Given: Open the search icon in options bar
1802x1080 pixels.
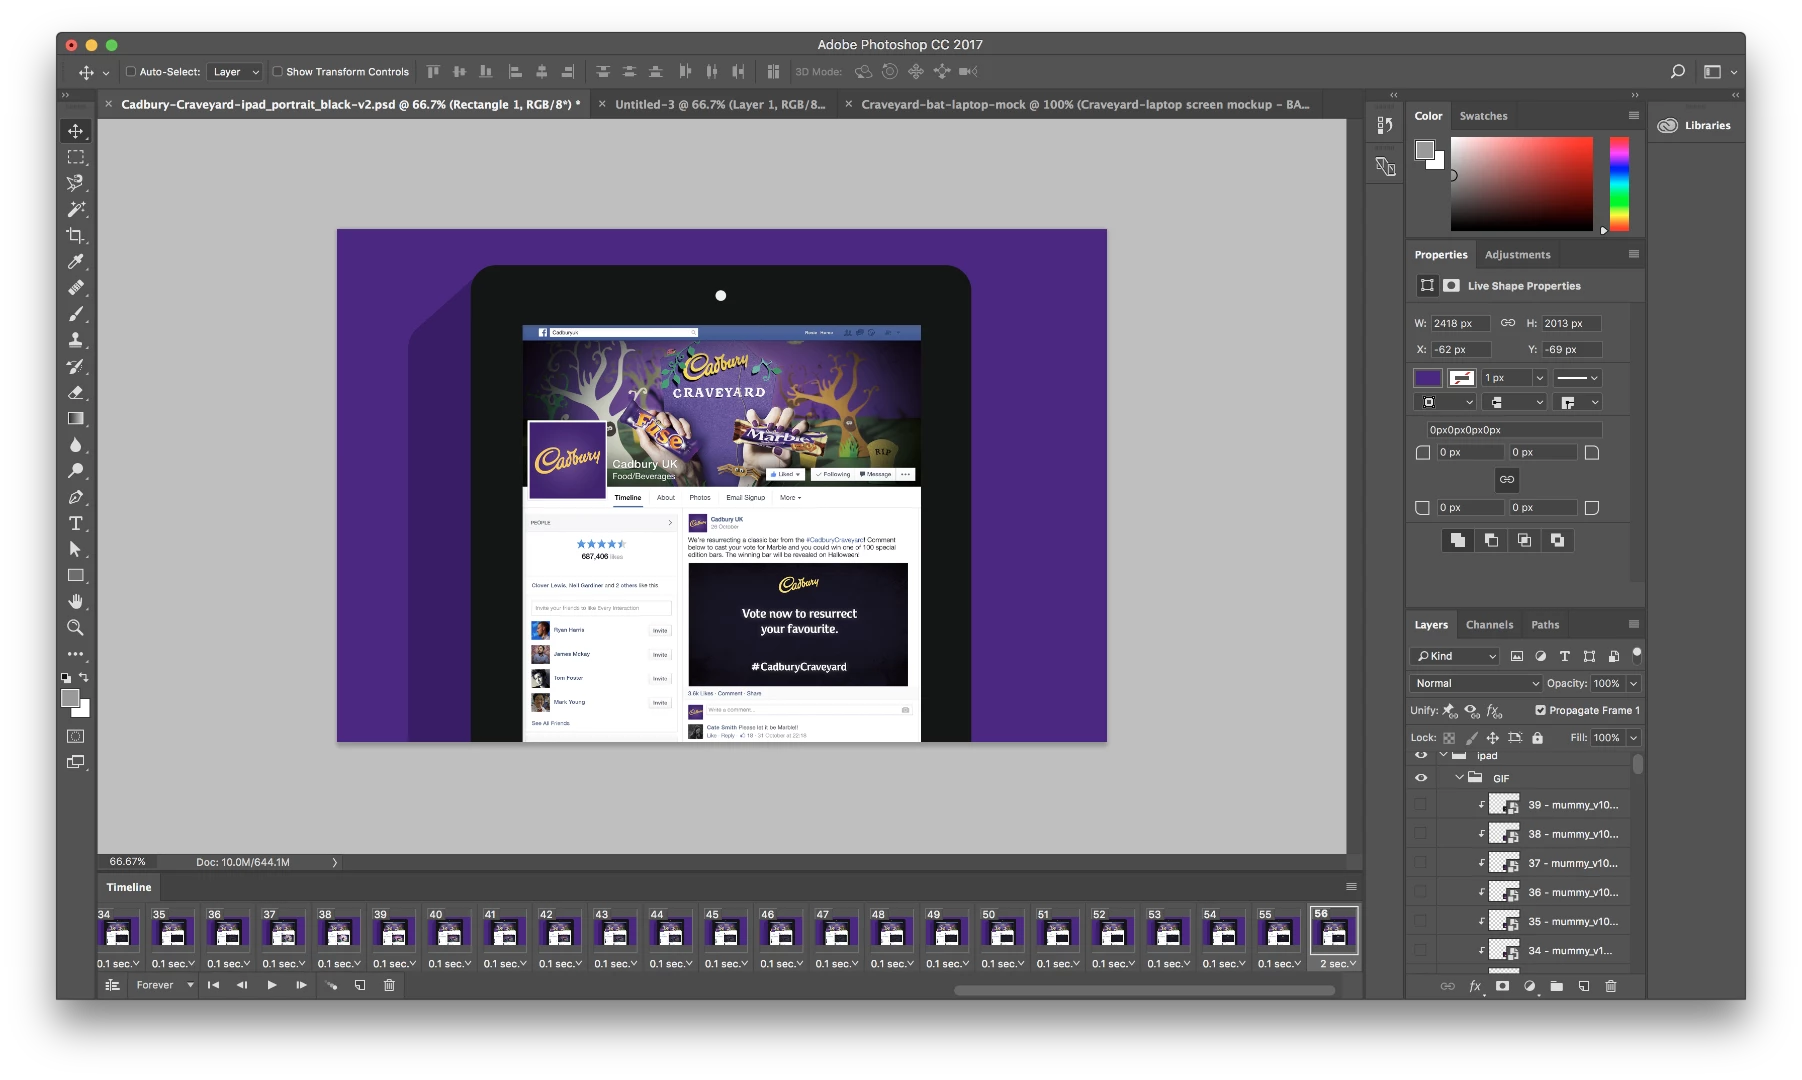Looking at the screenshot, I should 1677,71.
